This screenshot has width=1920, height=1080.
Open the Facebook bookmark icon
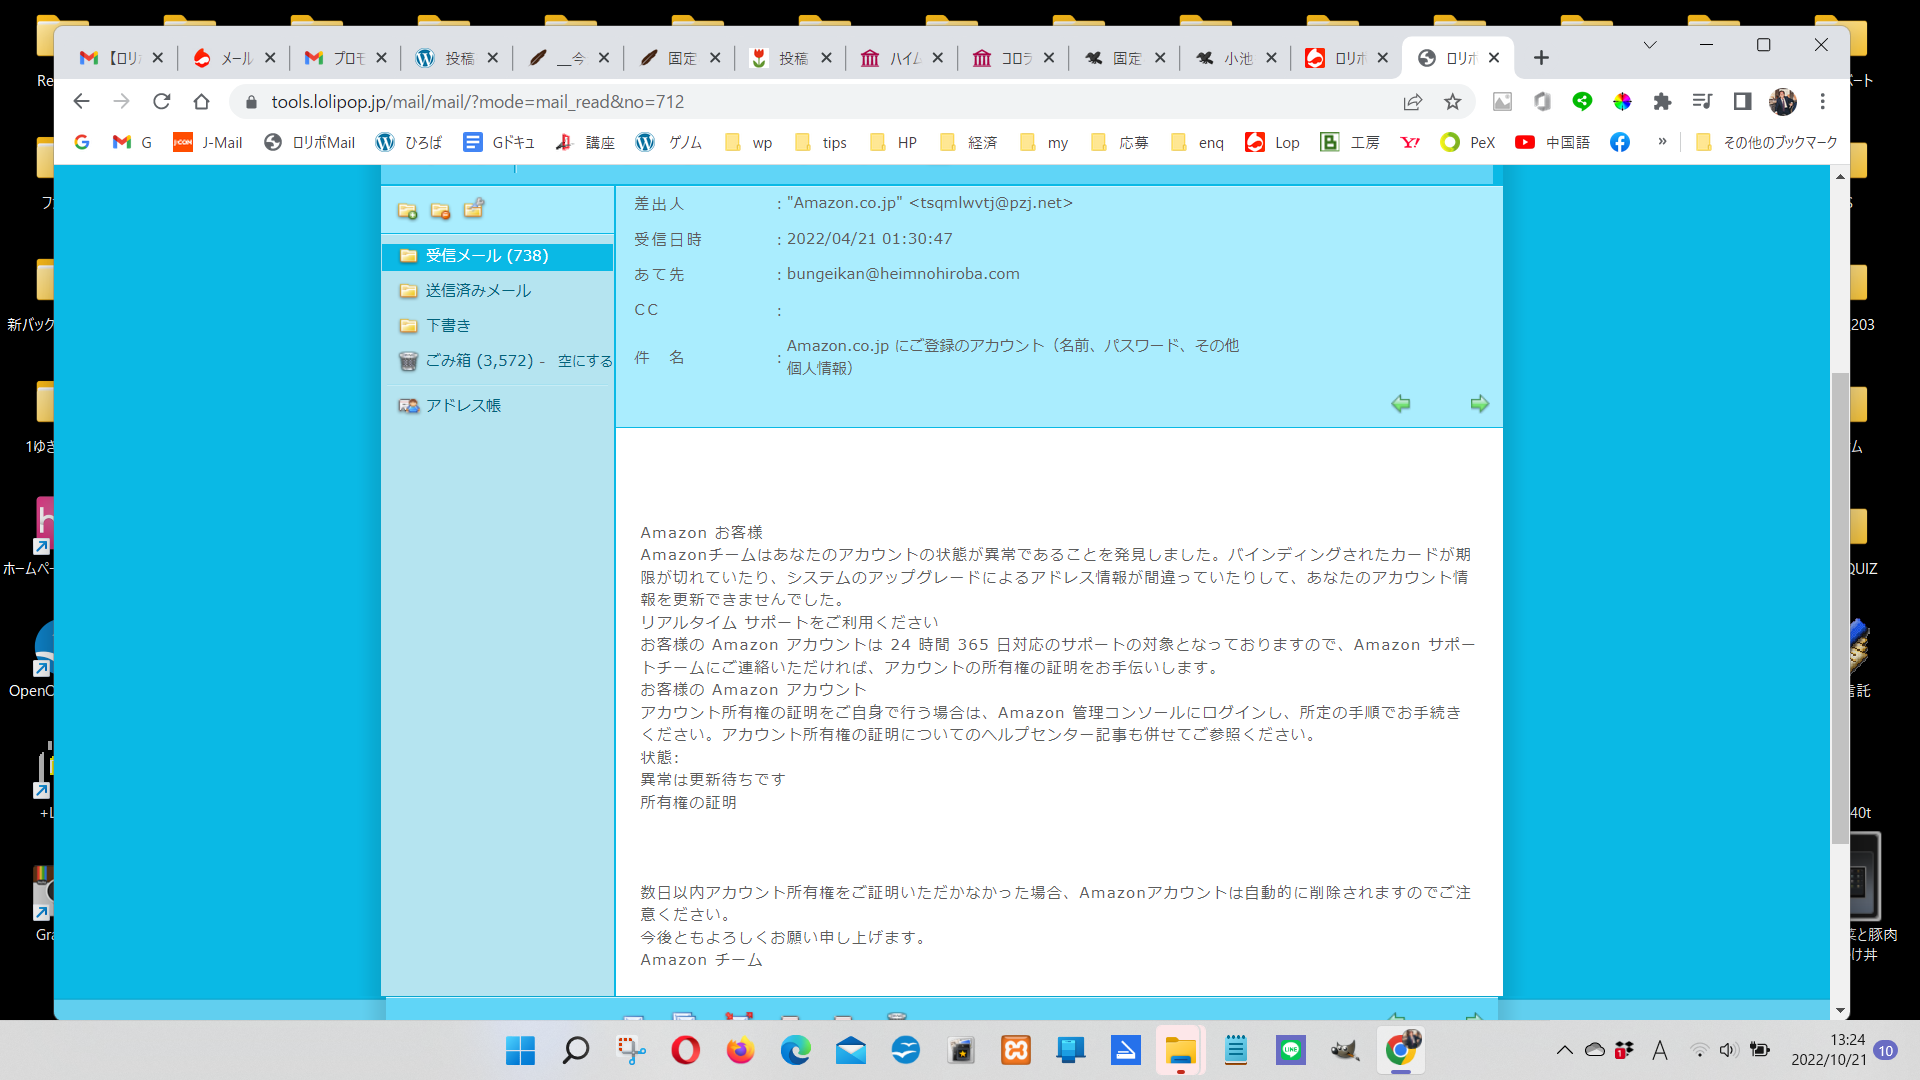[1620, 143]
